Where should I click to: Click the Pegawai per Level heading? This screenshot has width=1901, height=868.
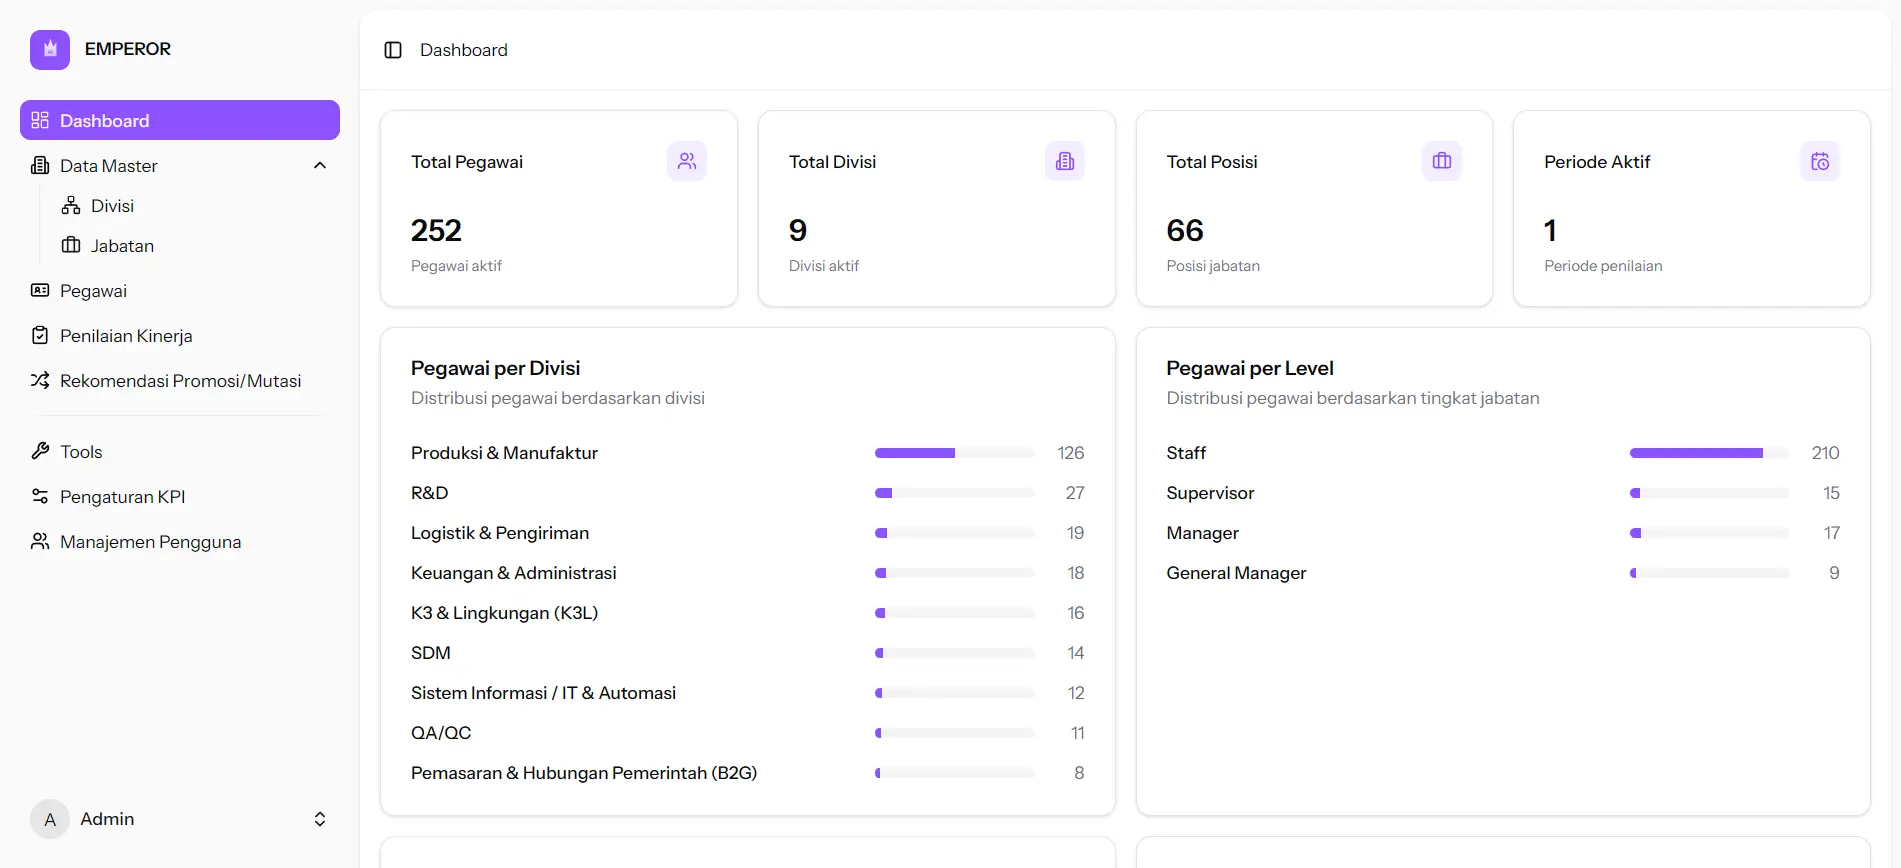pos(1250,368)
